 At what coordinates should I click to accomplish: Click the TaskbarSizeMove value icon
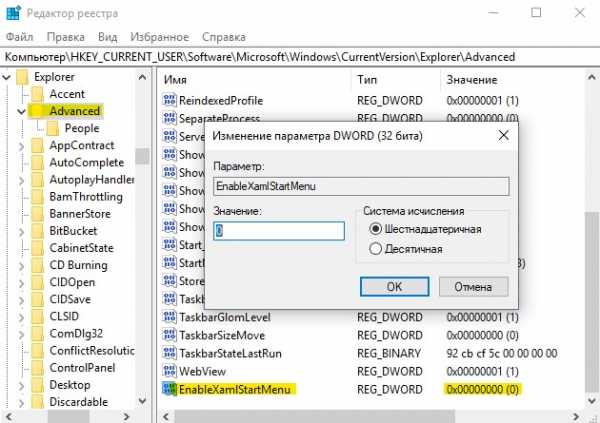[x=169, y=335]
